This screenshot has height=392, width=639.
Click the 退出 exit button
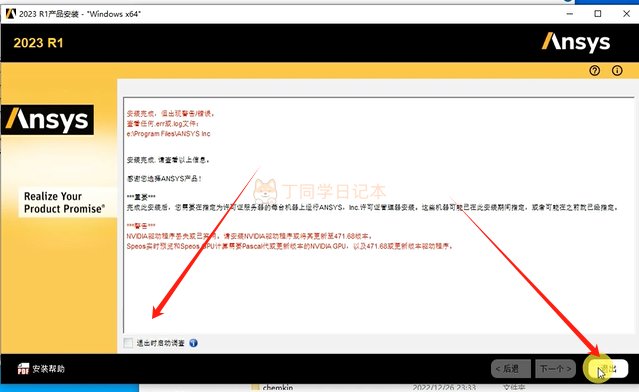pos(607,369)
